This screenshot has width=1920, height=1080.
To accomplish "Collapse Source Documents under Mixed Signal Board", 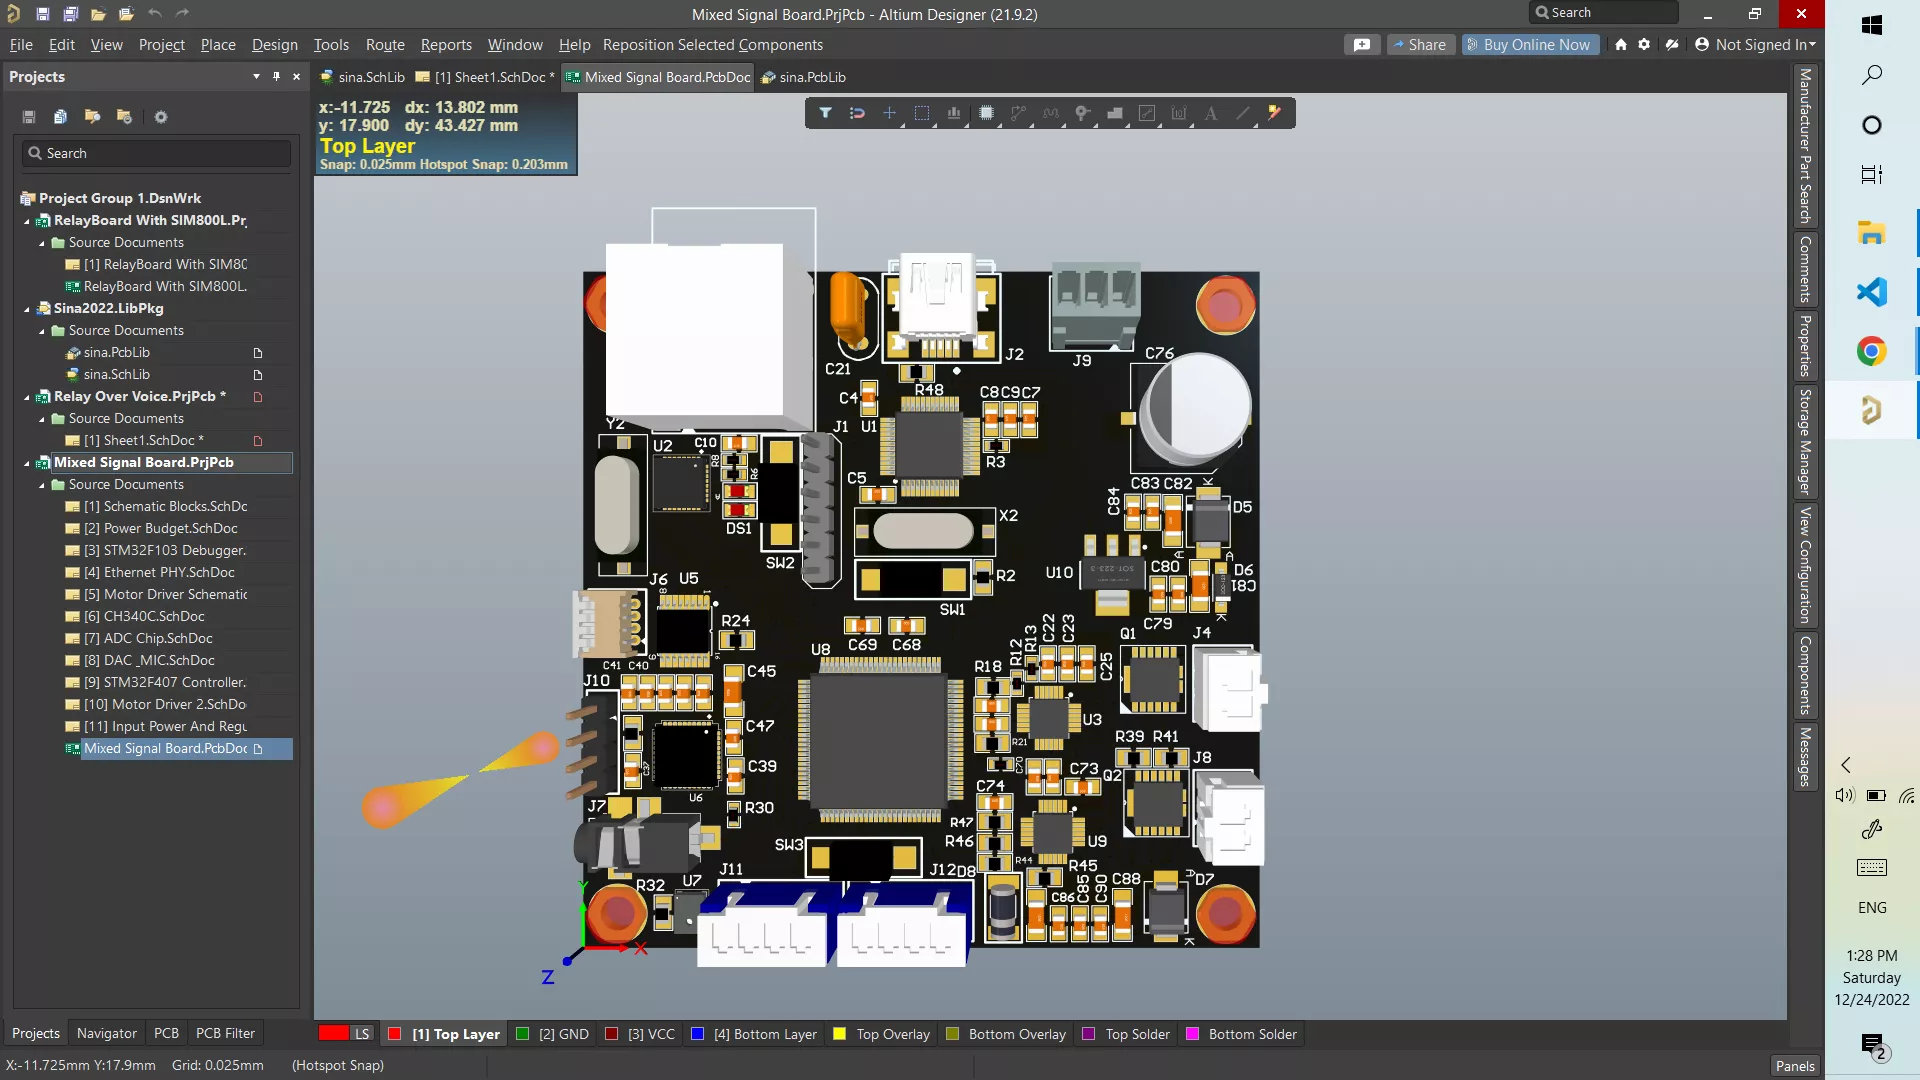I will (42, 485).
